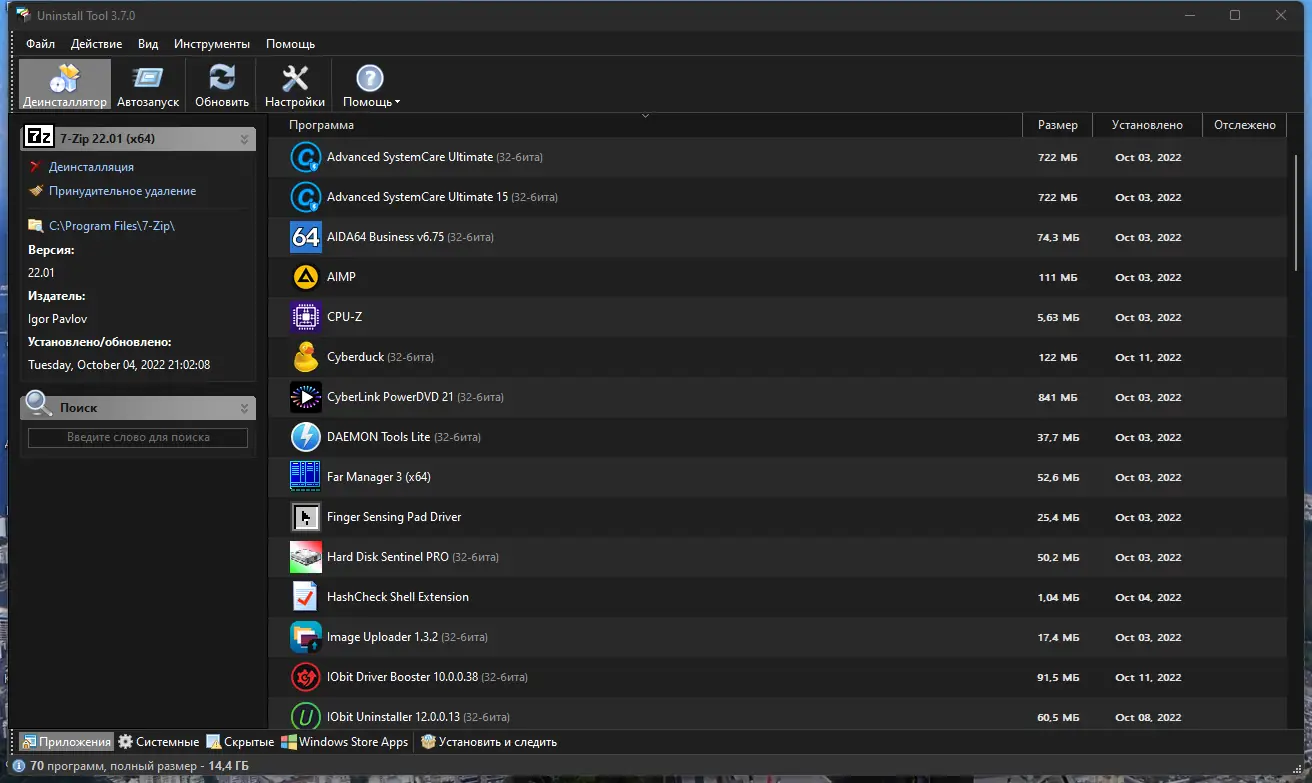Open the Инструменты menu
Image resolution: width=1312 pixels, height=783 pixels.
tap(212, 44)
